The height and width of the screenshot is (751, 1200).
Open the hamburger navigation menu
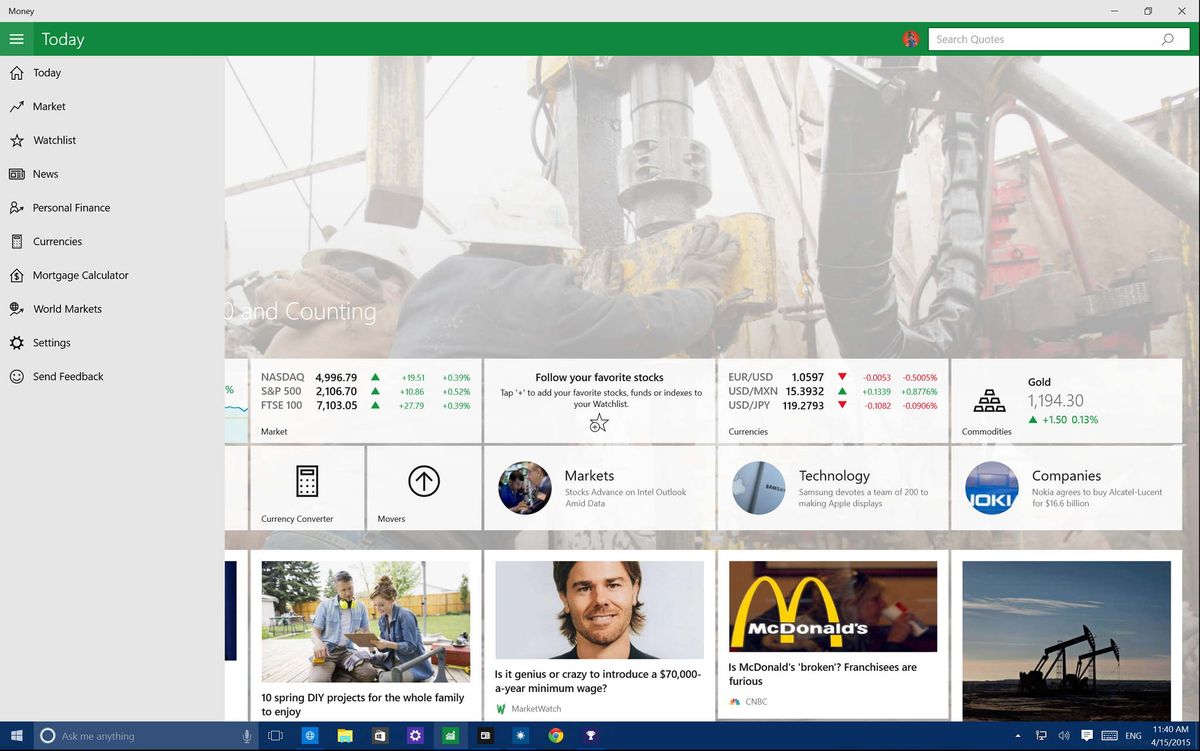(x=16, y=38)
